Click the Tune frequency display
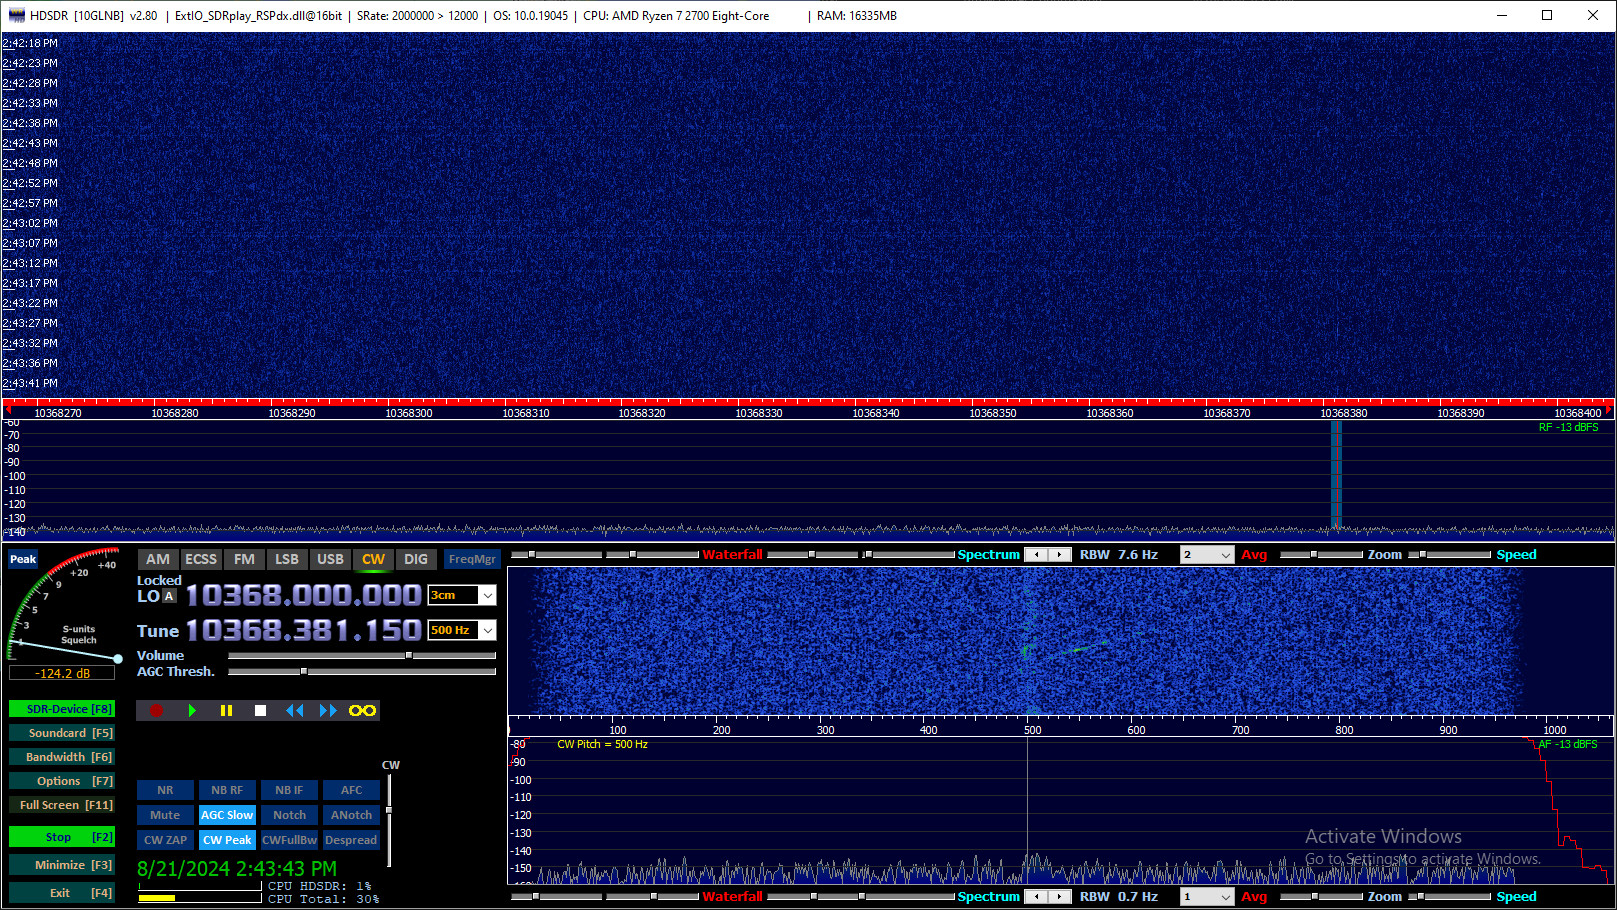This screenshot has width=1617, height=910. pyautogui.click(x=303, y=631)
